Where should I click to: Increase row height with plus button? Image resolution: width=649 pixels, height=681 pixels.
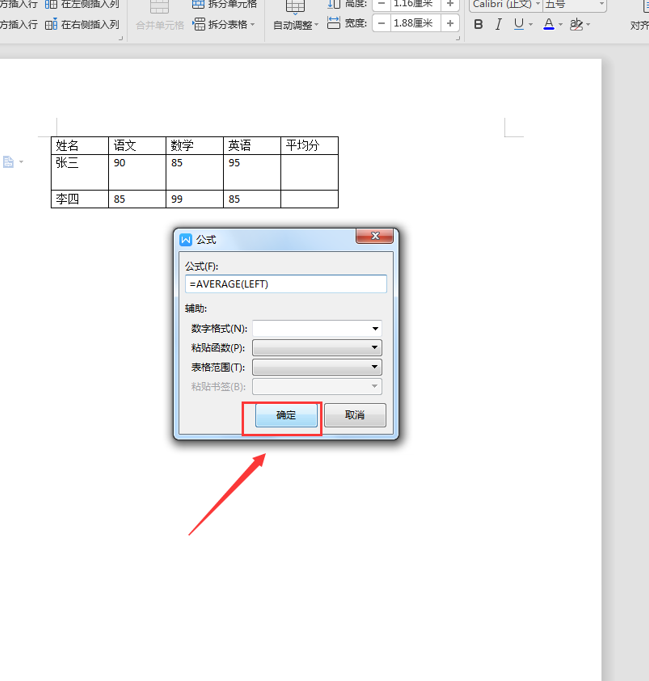[x=450, y=4]
